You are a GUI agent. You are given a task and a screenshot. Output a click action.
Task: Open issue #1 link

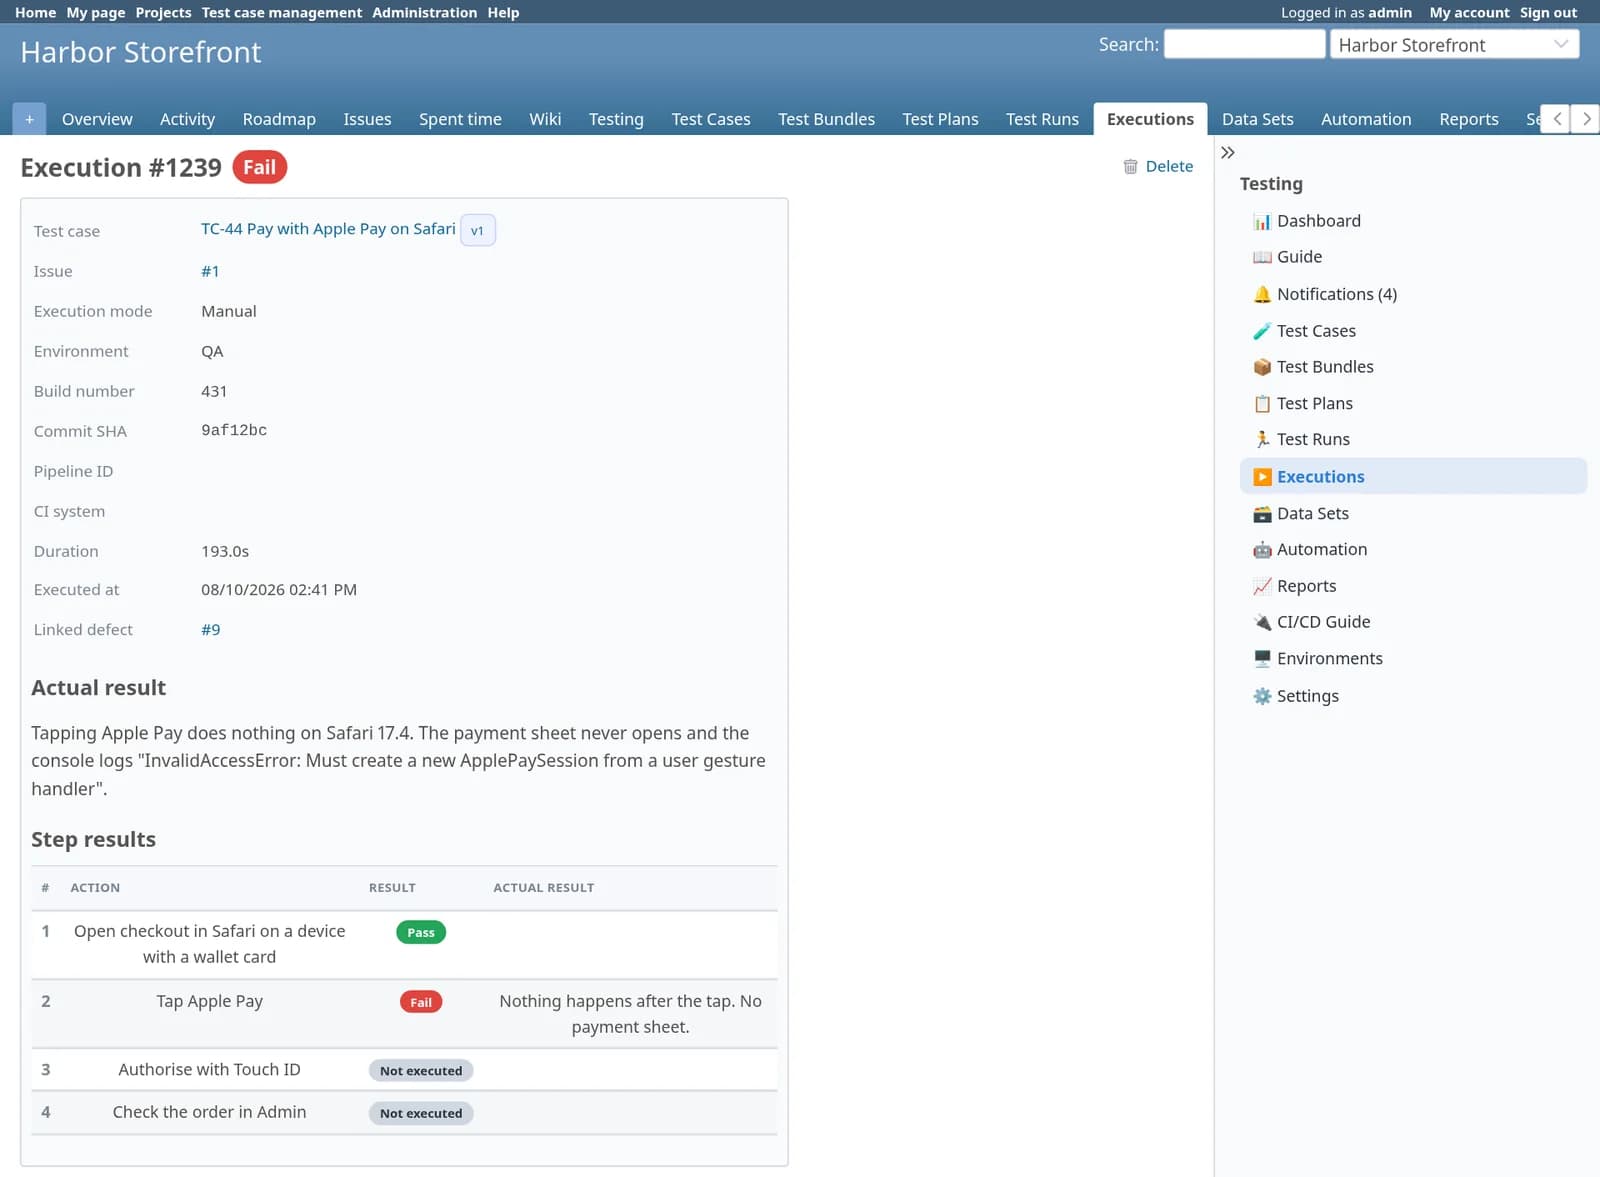(x=210, y=271)
